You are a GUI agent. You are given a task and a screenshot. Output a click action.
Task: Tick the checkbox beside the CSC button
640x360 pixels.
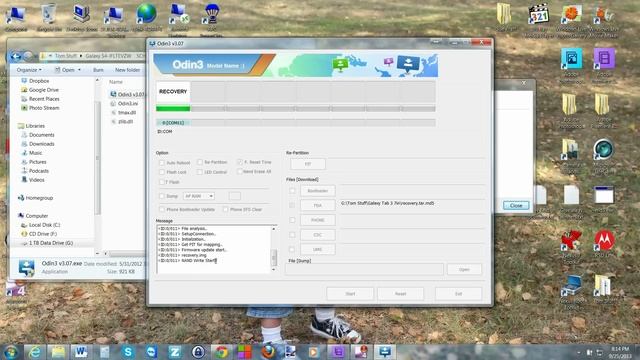292,235
